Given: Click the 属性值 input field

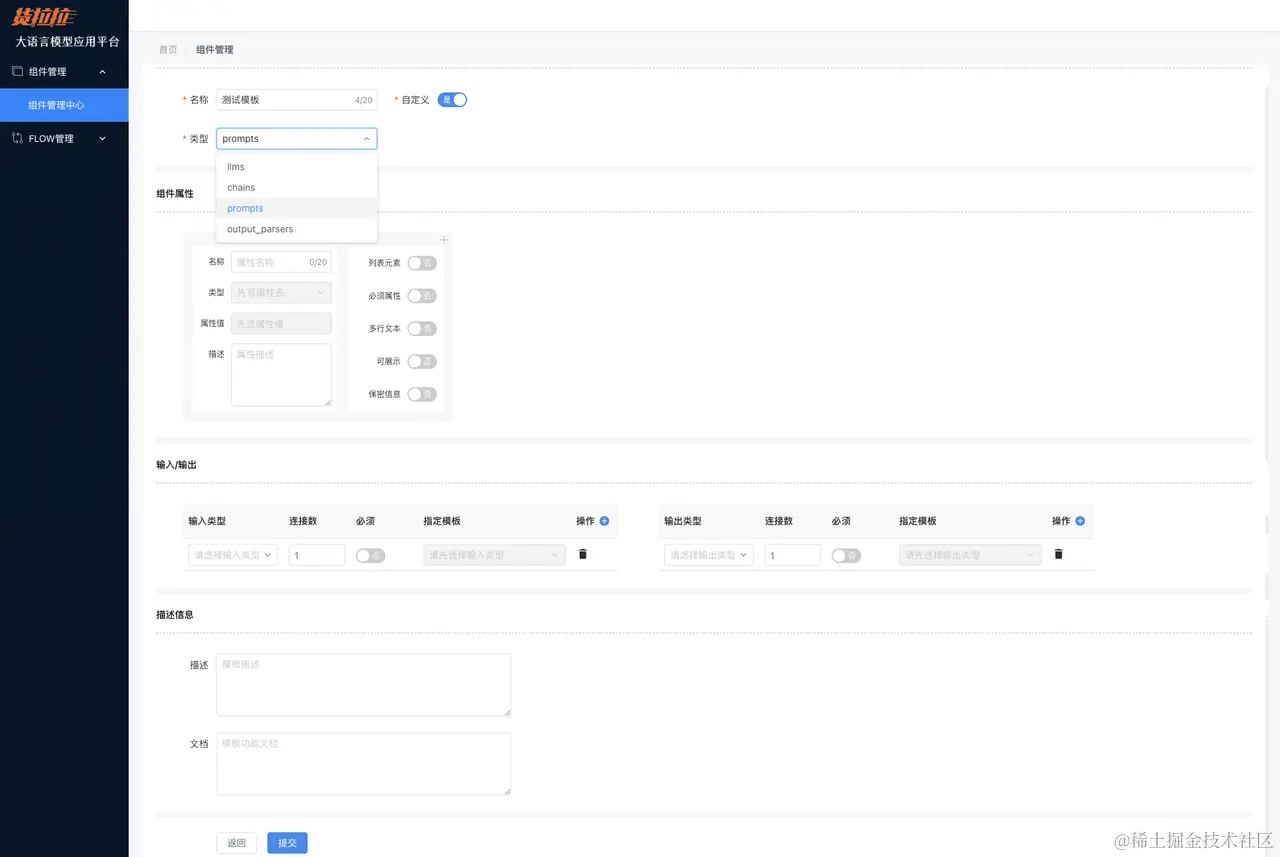Looking at the screenshot, I should click(281, 323).
